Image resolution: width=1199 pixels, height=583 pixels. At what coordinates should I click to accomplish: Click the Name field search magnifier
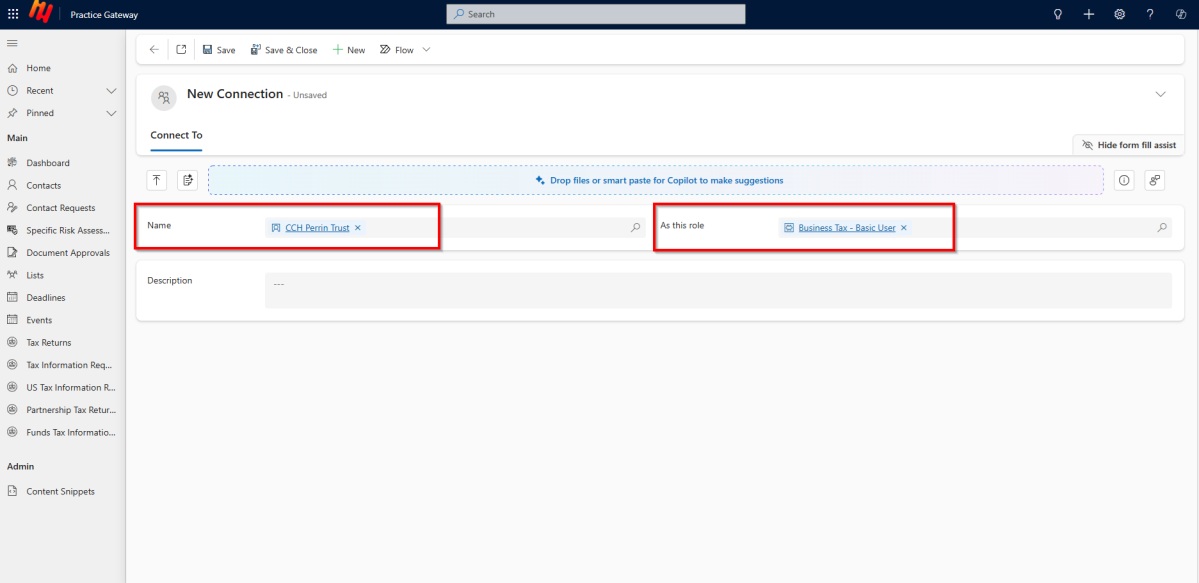pyautogui.click(x=635, y=227)
